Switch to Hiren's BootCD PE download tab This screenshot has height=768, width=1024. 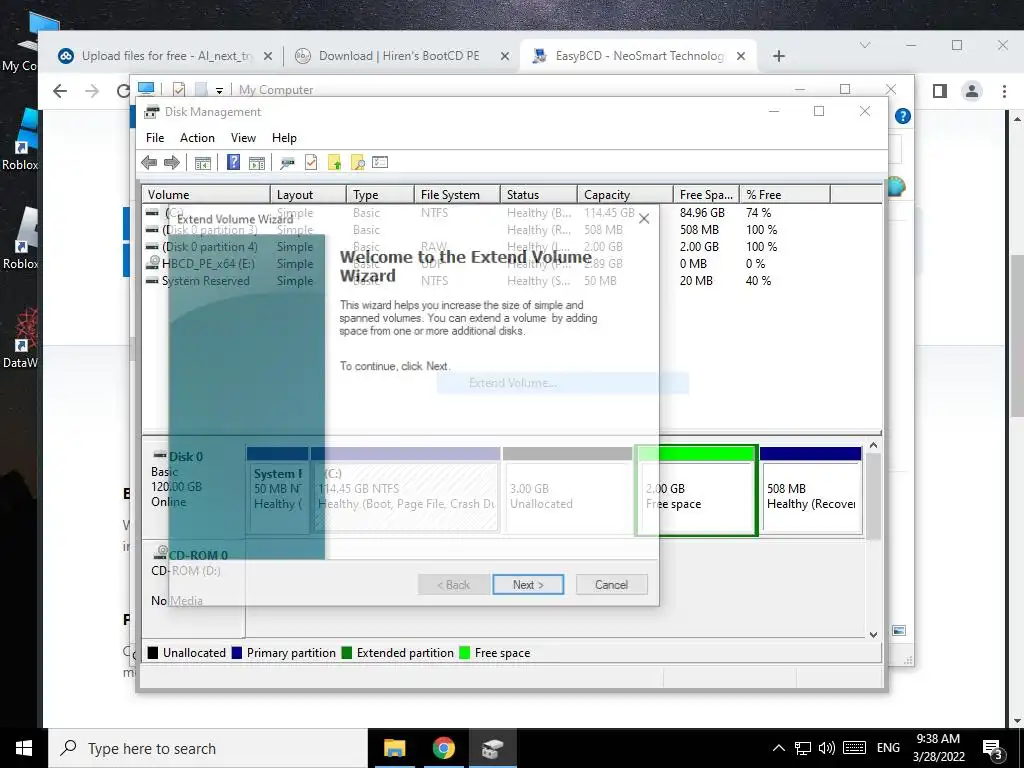tap(399, 56)
